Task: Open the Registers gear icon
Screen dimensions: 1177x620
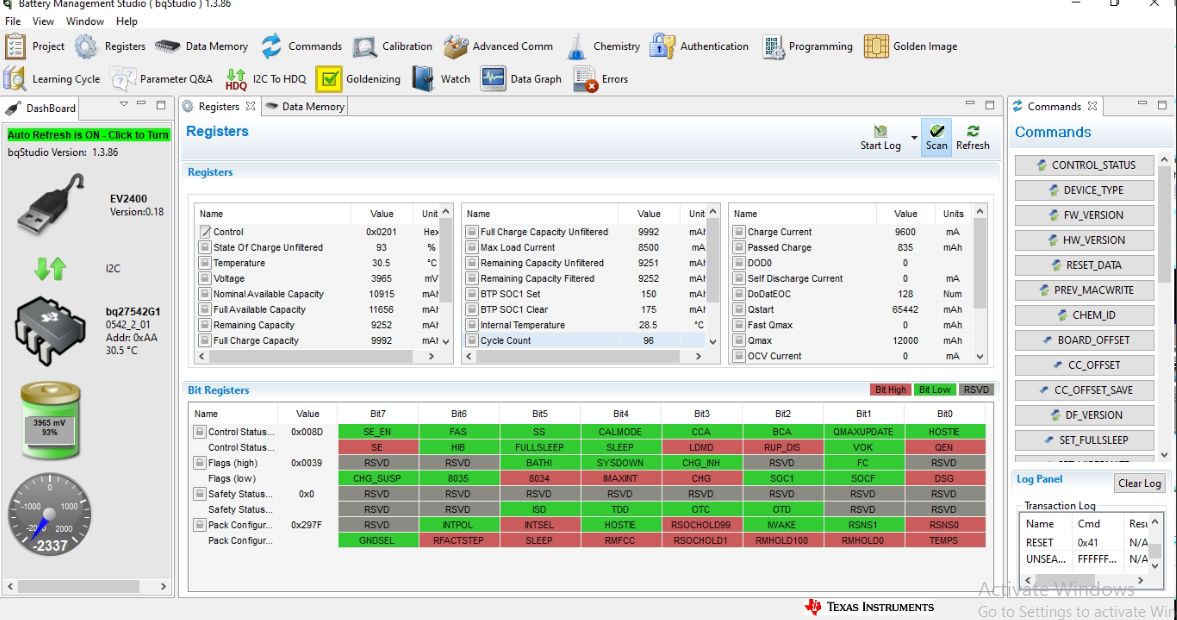Action: click(x=86, y=47)
